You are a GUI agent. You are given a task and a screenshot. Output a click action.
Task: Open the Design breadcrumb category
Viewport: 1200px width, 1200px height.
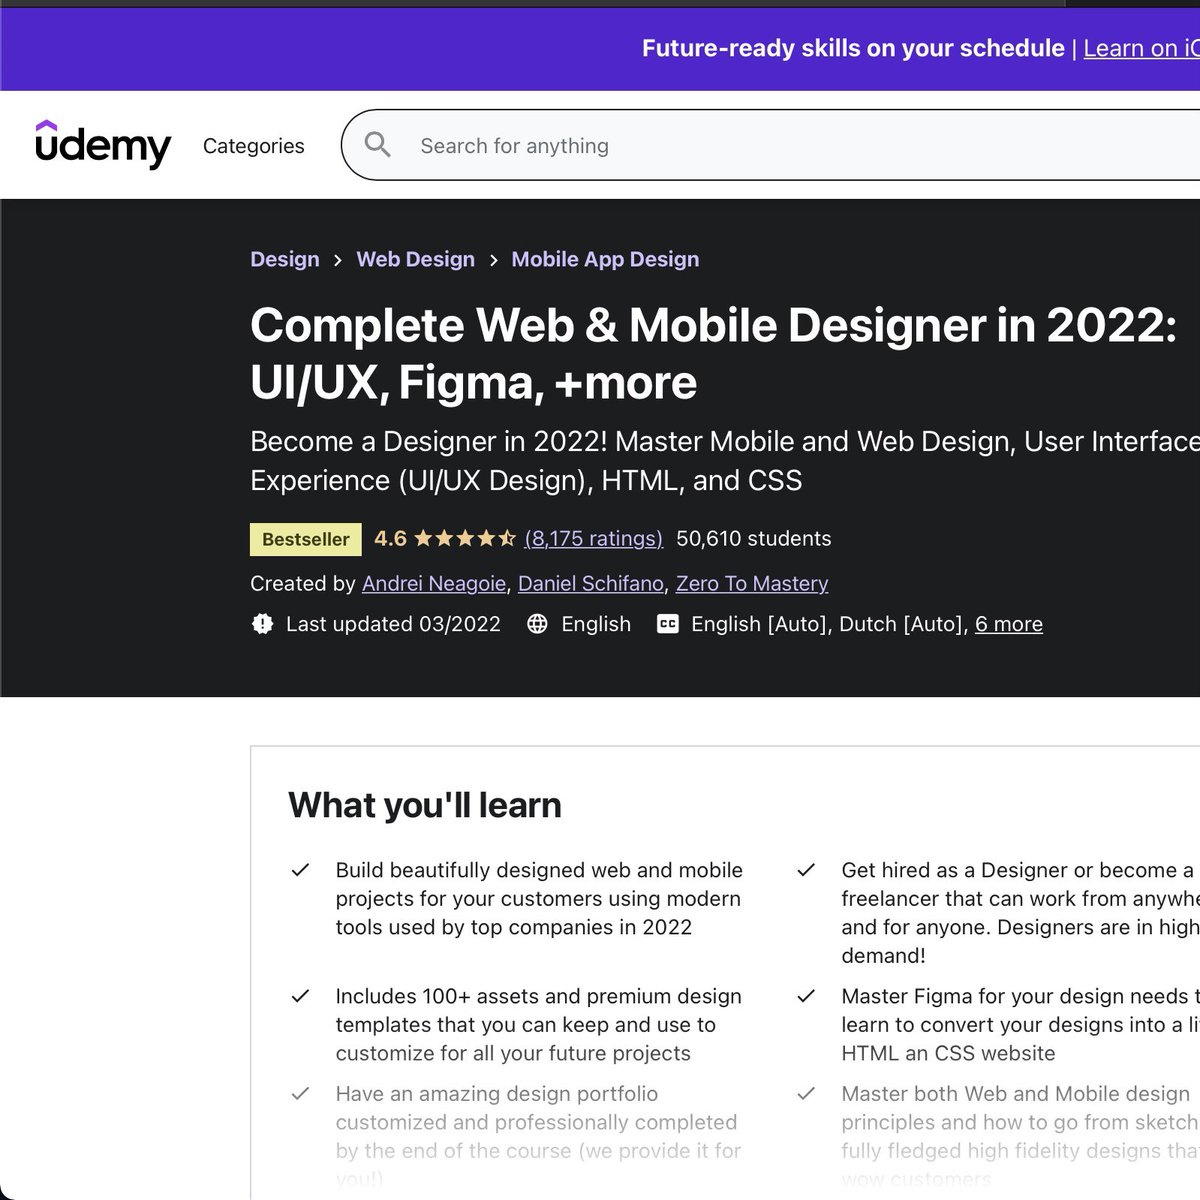tap(284, 259)
